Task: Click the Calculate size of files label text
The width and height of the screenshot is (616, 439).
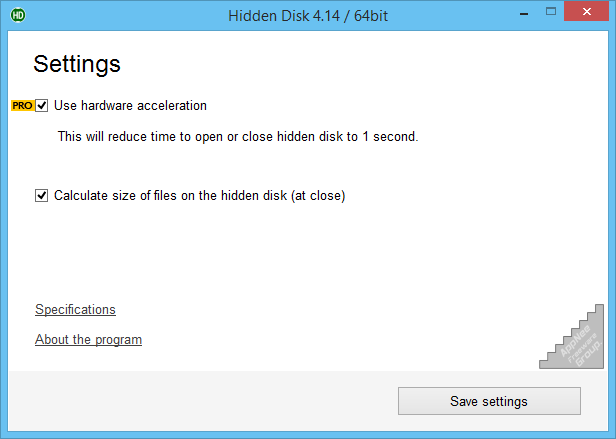Action: click(x=200, y=195)
